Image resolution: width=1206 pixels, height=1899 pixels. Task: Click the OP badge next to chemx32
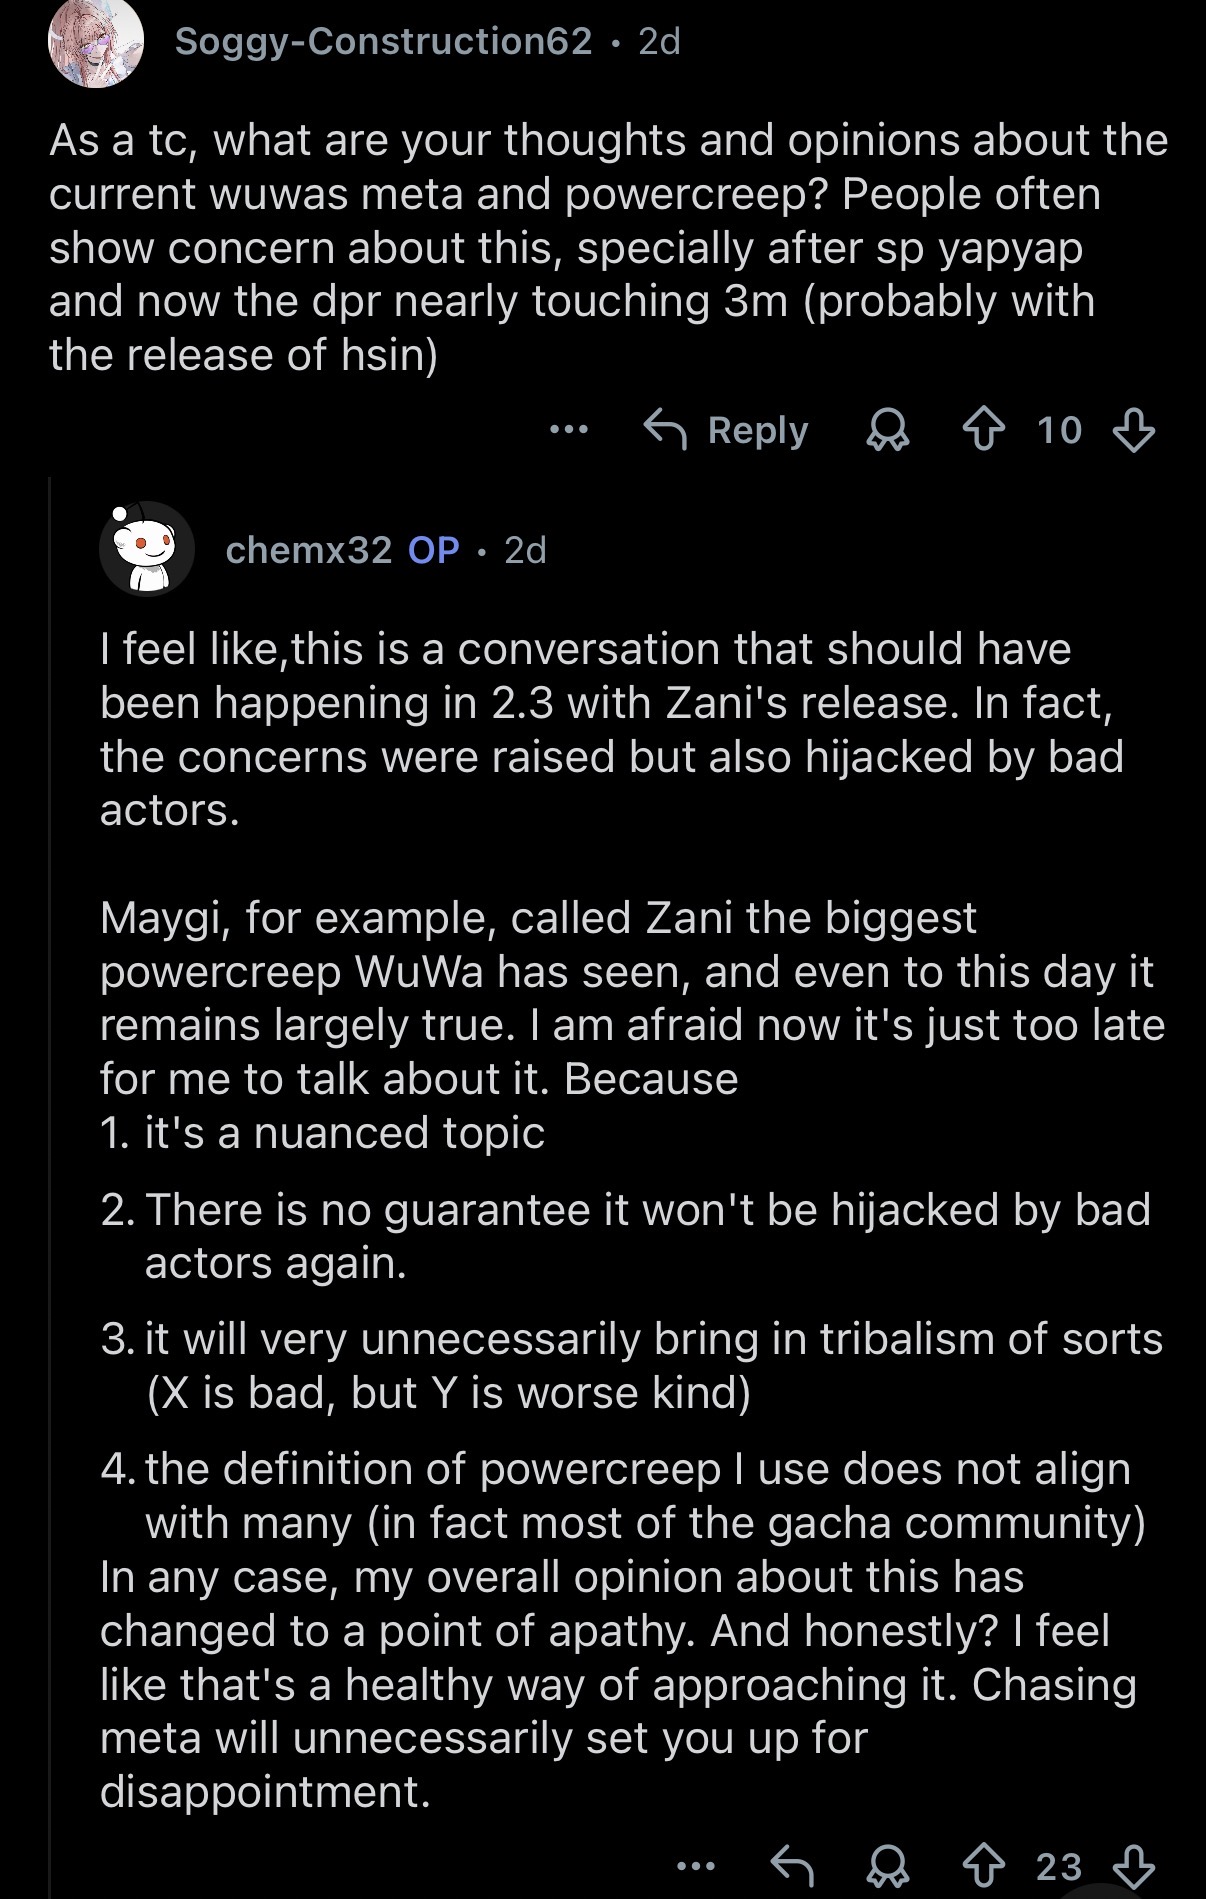[x=433, y=550]
